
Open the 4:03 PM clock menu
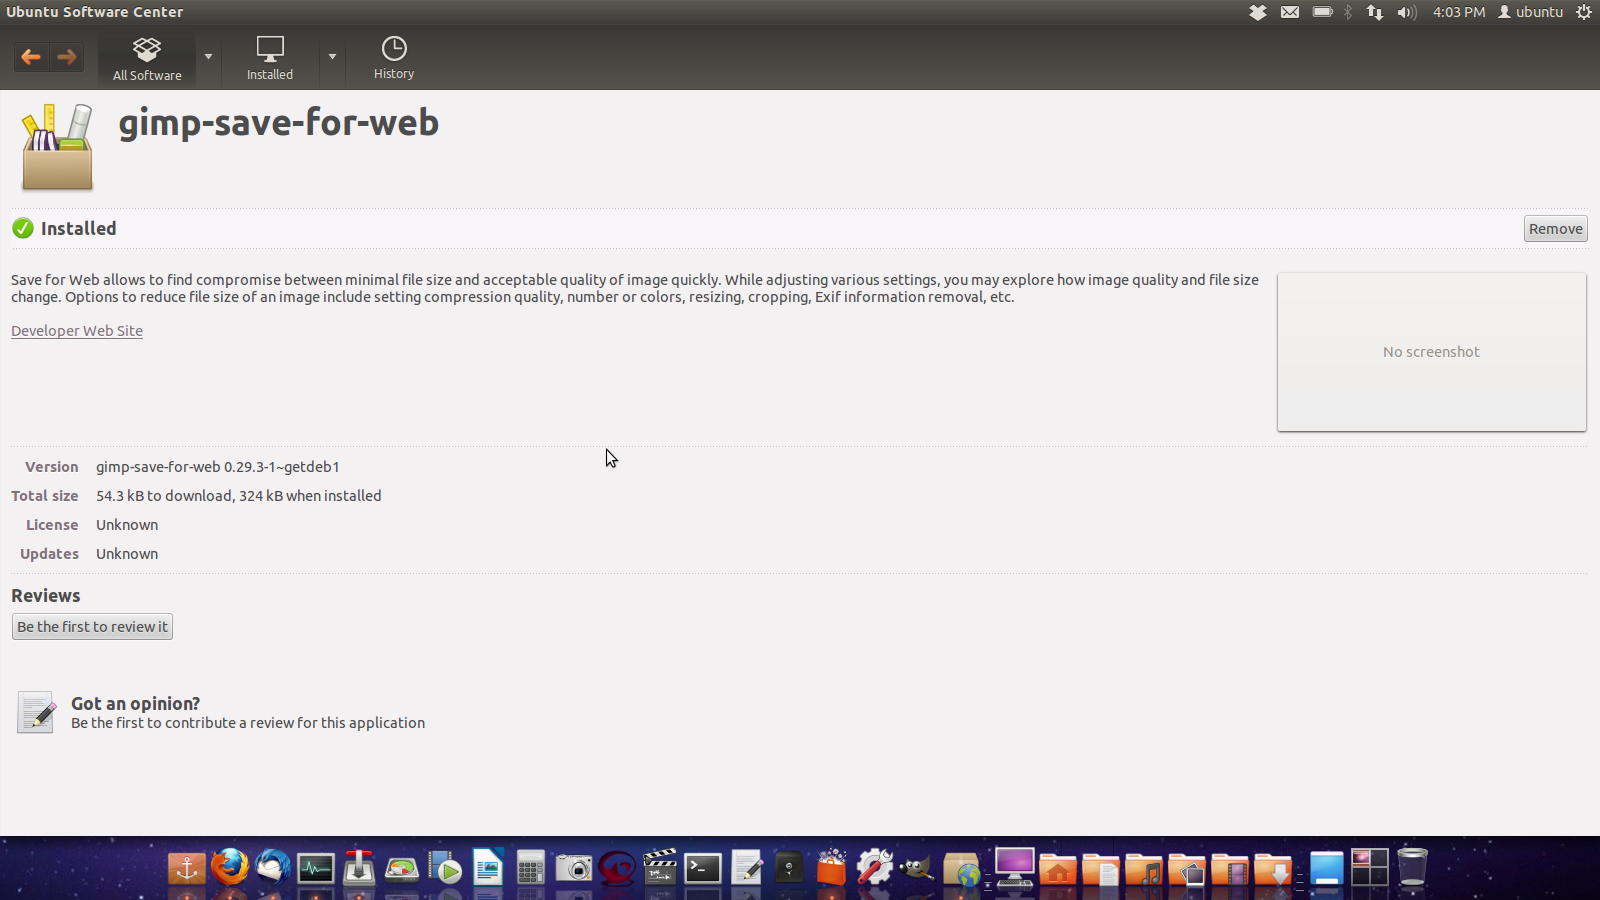pyautogui.click(x=1459, y=12)
